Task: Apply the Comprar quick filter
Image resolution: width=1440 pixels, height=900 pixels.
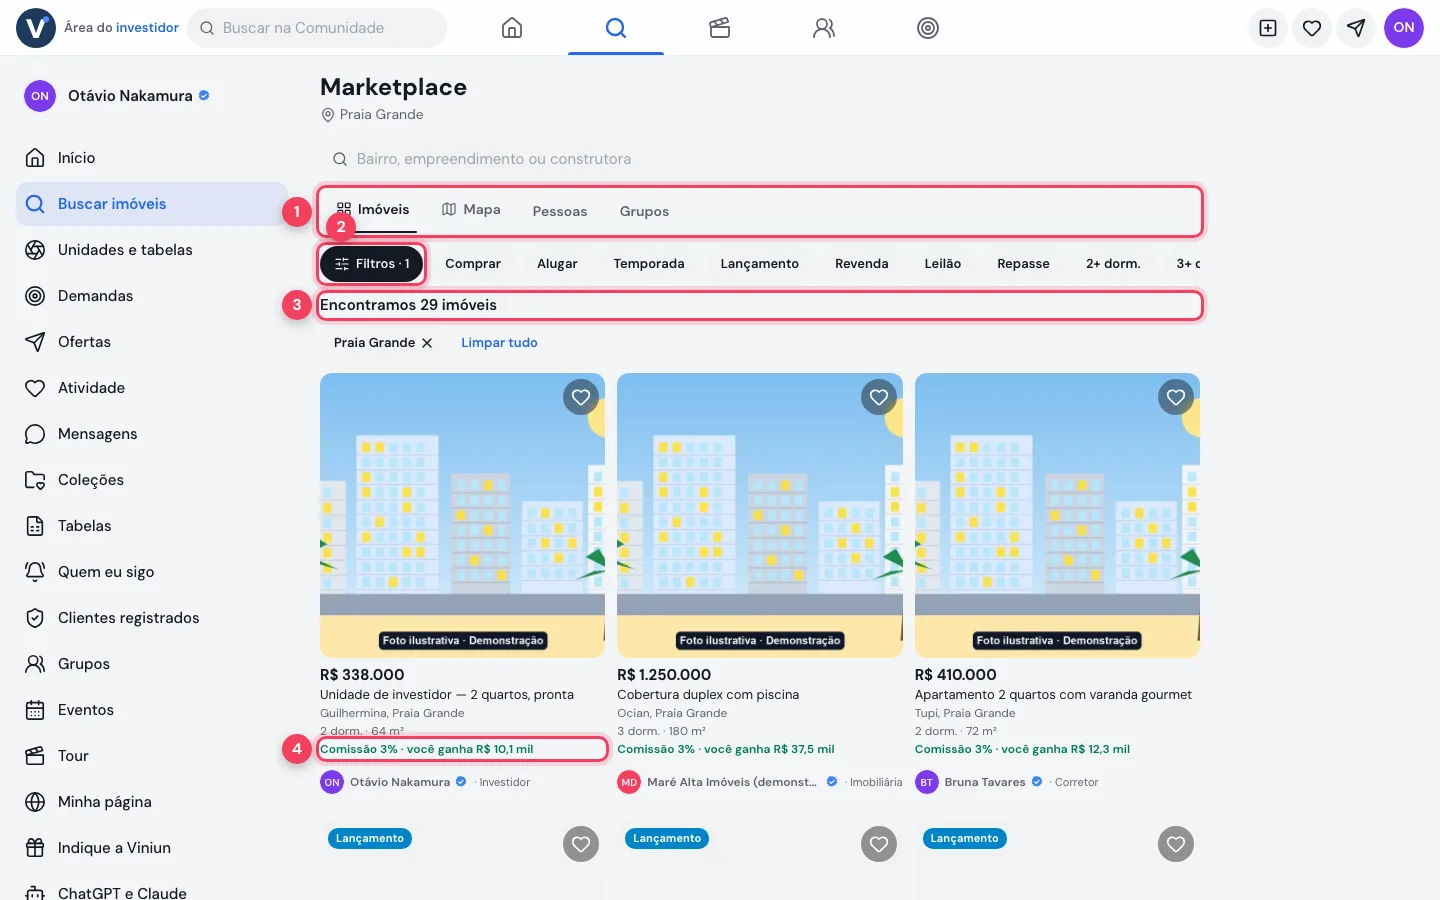Action: click(x=473, y=264)
